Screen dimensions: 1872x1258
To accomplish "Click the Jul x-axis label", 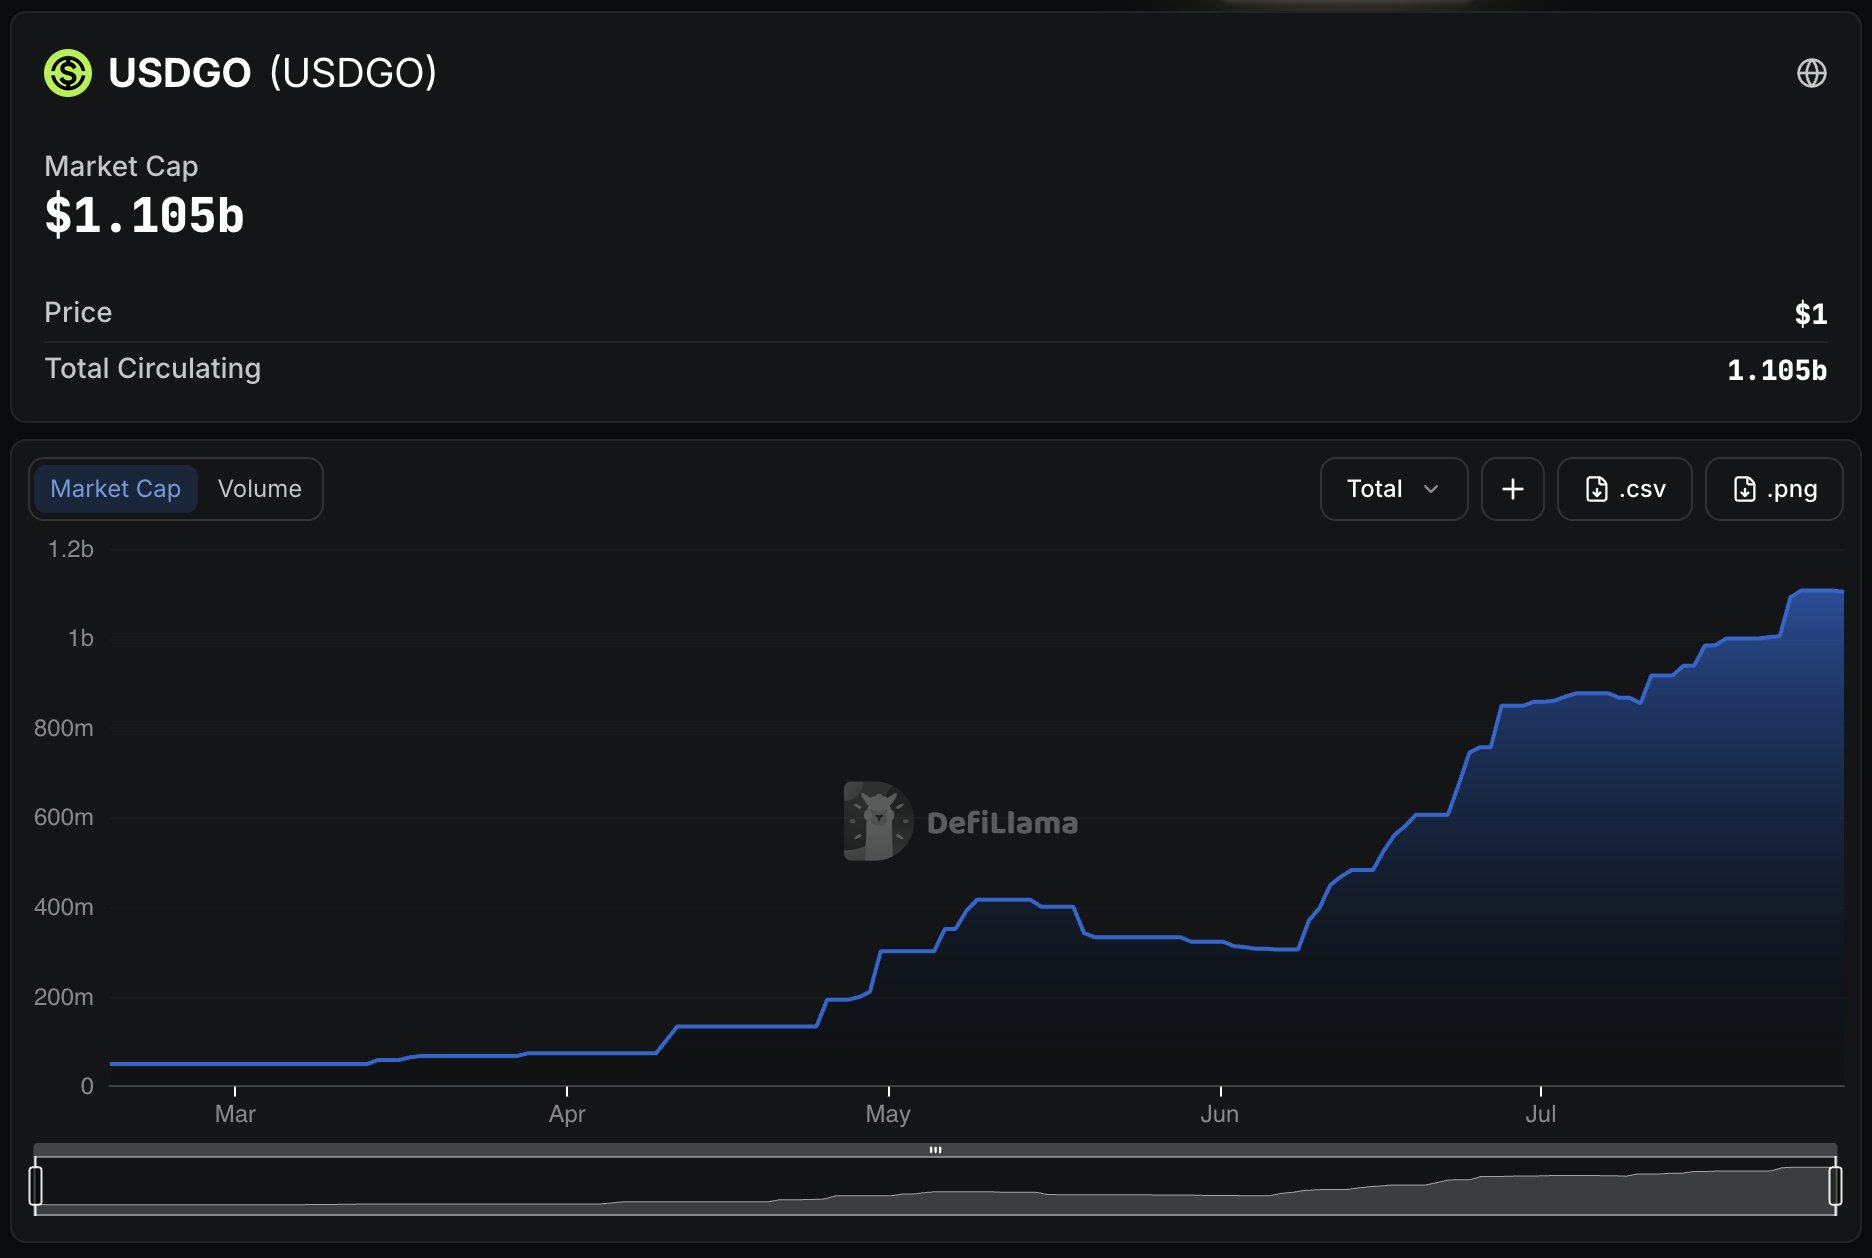I will 1540,1114.
